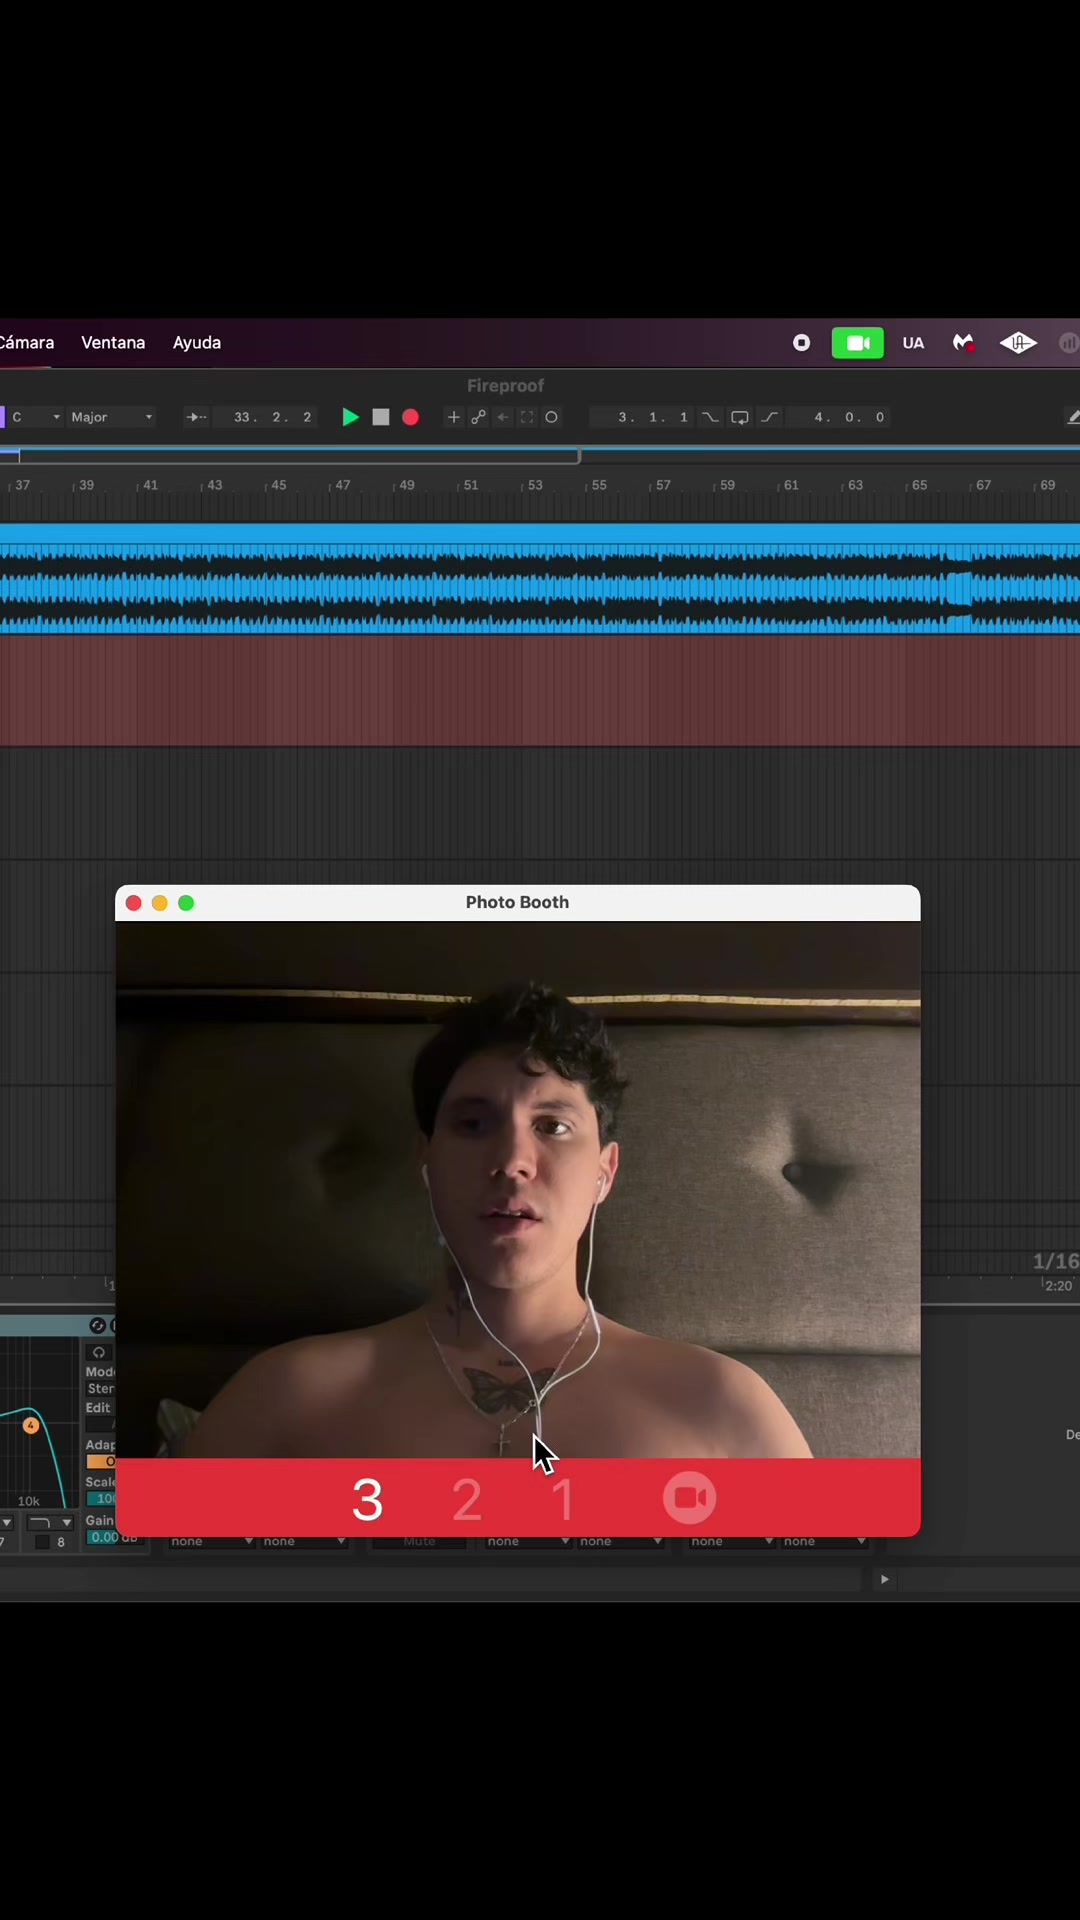Open the UA text menu bar item
The height and width of the screenshot is (1920, 1080).
pos(913,343)
